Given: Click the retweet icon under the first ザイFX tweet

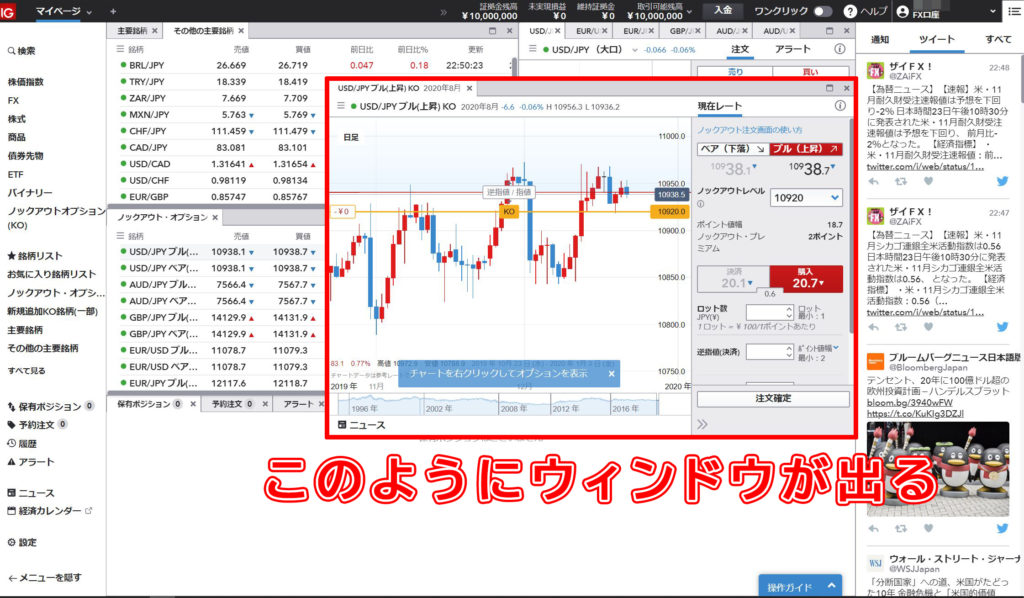Looking at the screenshot, I should tap(901, 181).
